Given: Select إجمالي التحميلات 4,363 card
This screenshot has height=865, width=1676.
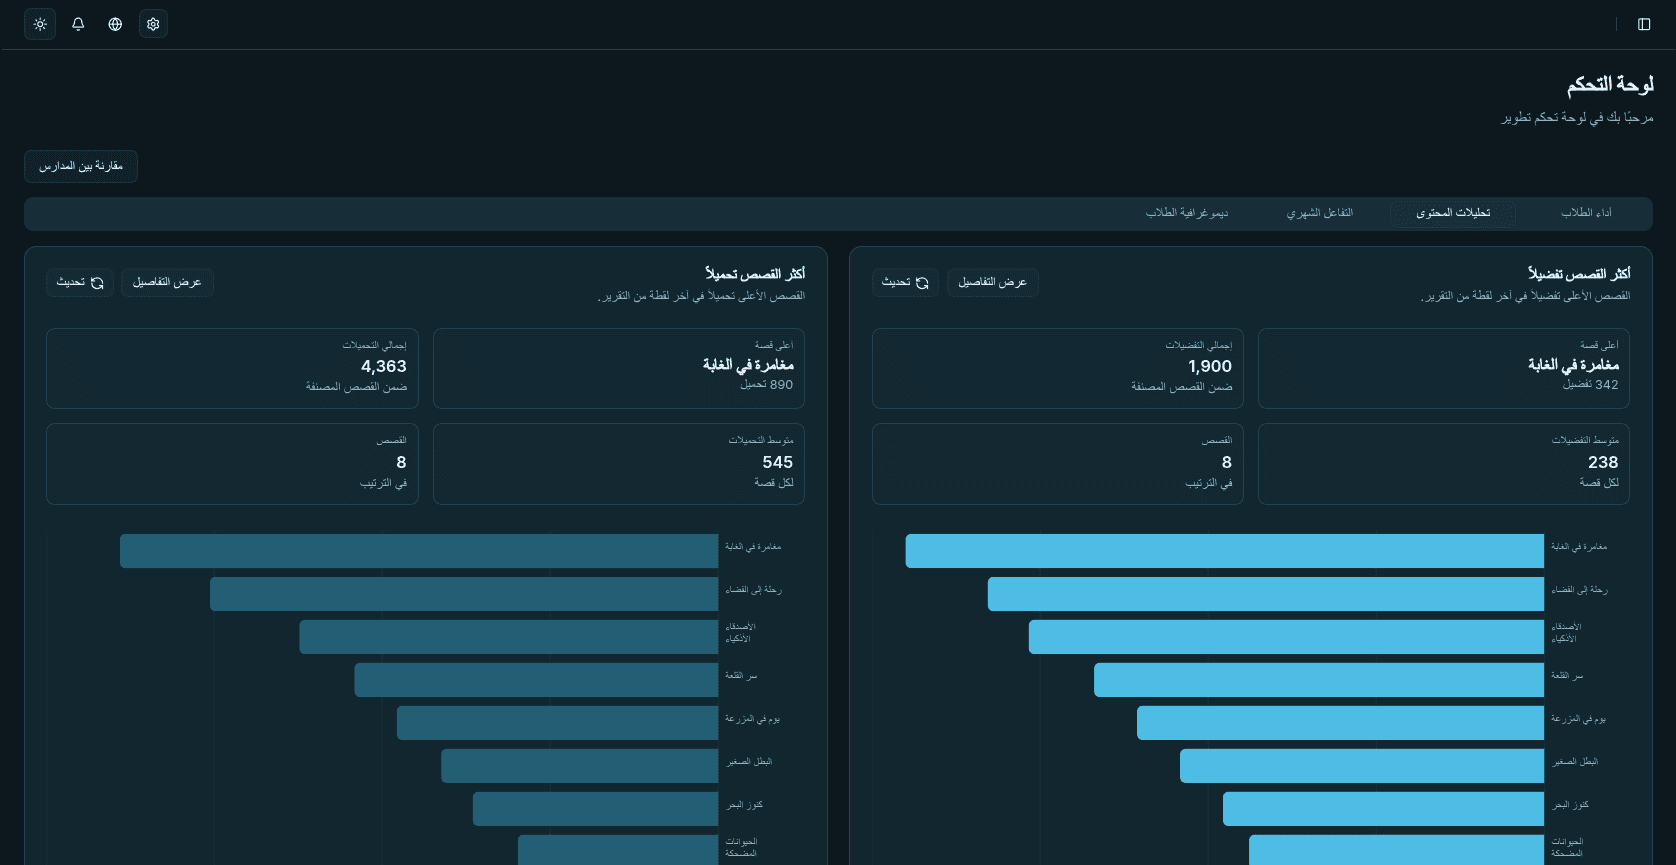Looking at the screenshot, I should (x=232, y=369).
